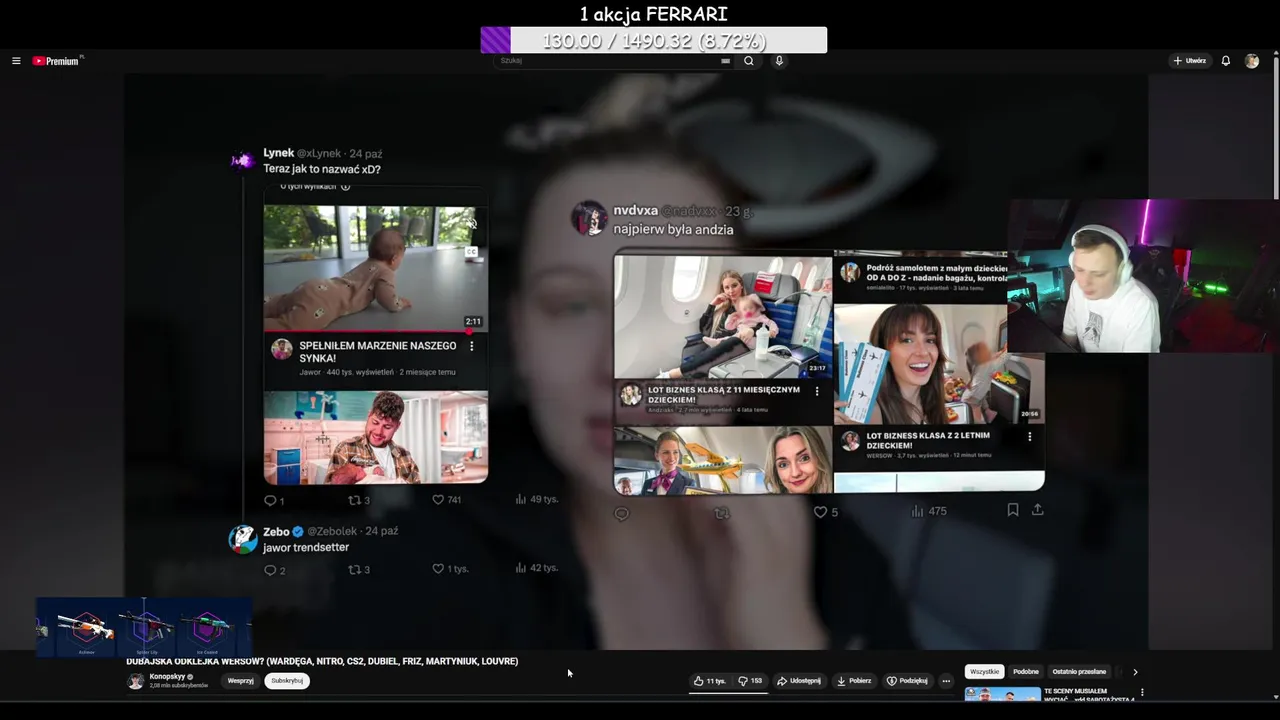This screenshot has width=1280, height=720.
Task: Open the notifications bell
Action: point(1226,61)
